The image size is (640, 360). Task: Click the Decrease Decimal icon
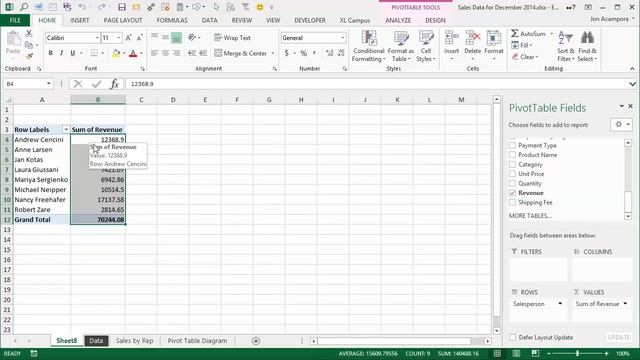[341, 53]
